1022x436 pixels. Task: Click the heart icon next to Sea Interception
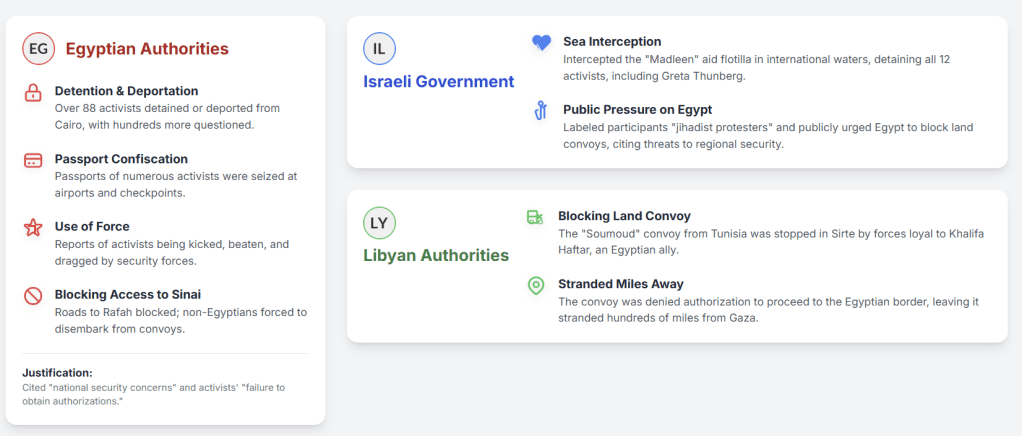coord(541,43)
